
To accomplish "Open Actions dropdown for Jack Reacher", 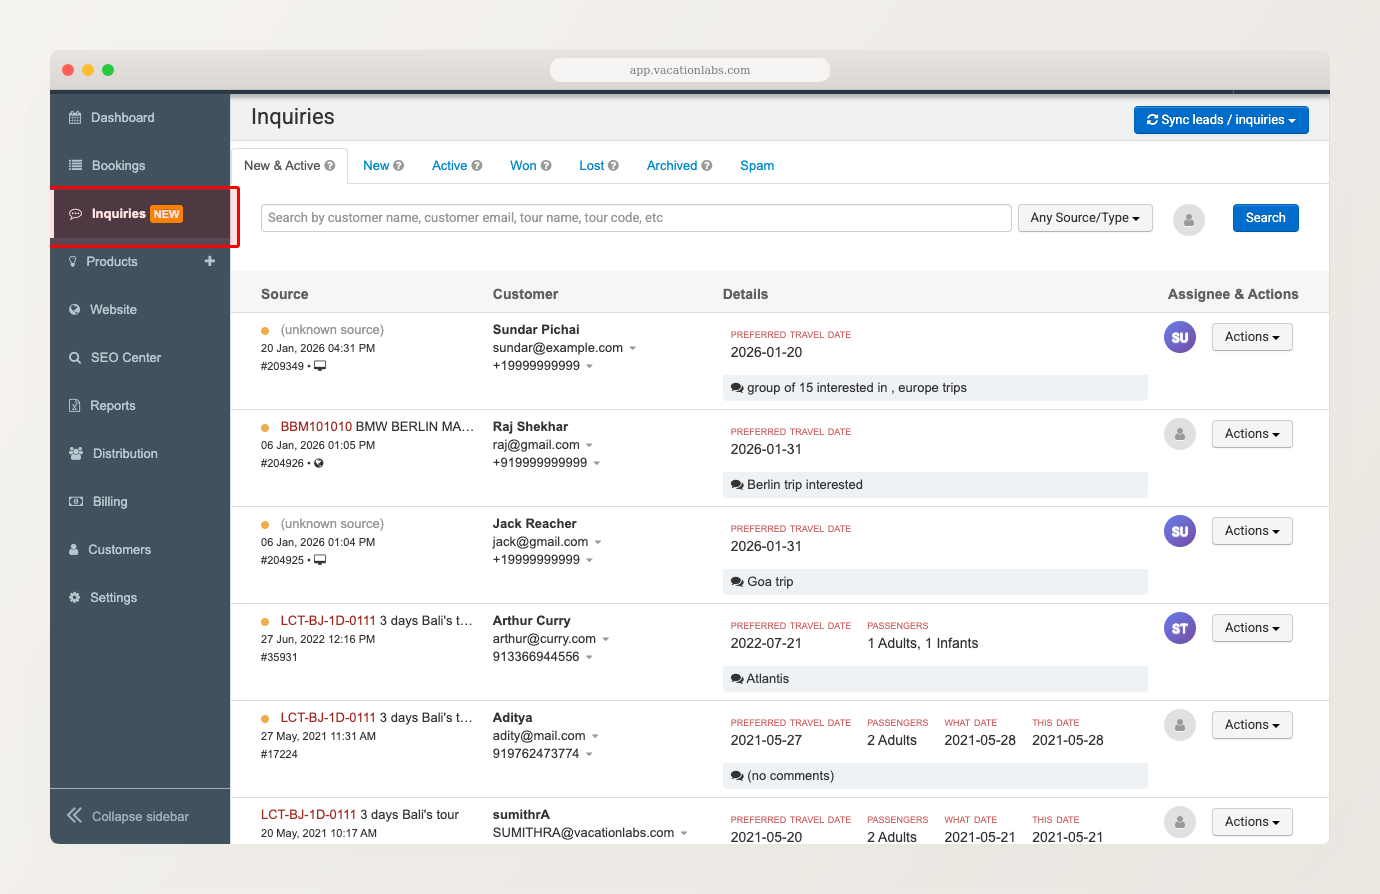I will point(1252,530).
